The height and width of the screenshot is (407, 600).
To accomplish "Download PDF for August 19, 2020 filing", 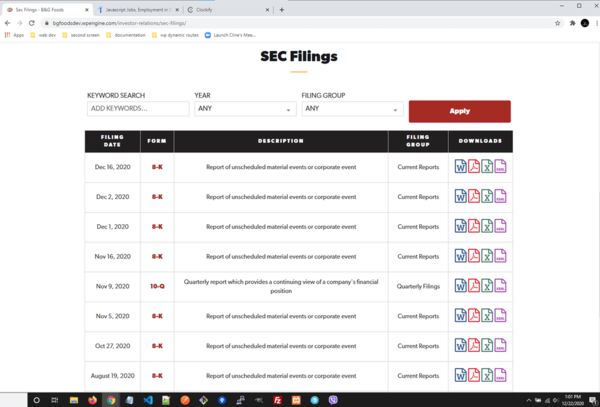I will [x=474, y=375].
